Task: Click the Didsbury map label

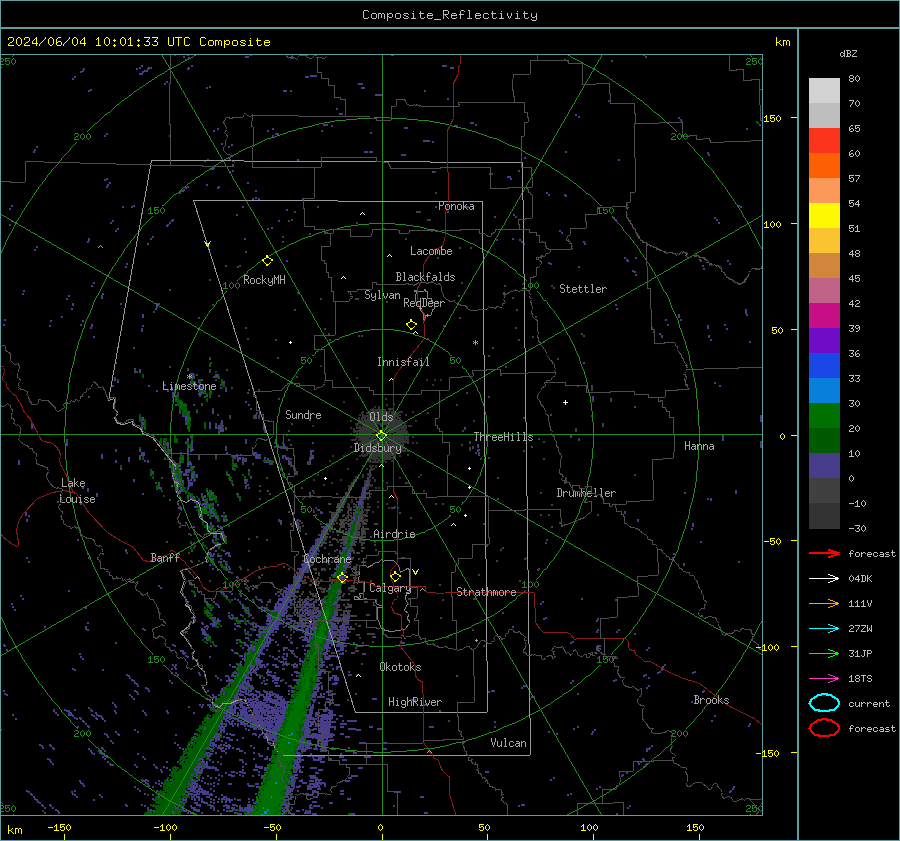Action: 378,448
